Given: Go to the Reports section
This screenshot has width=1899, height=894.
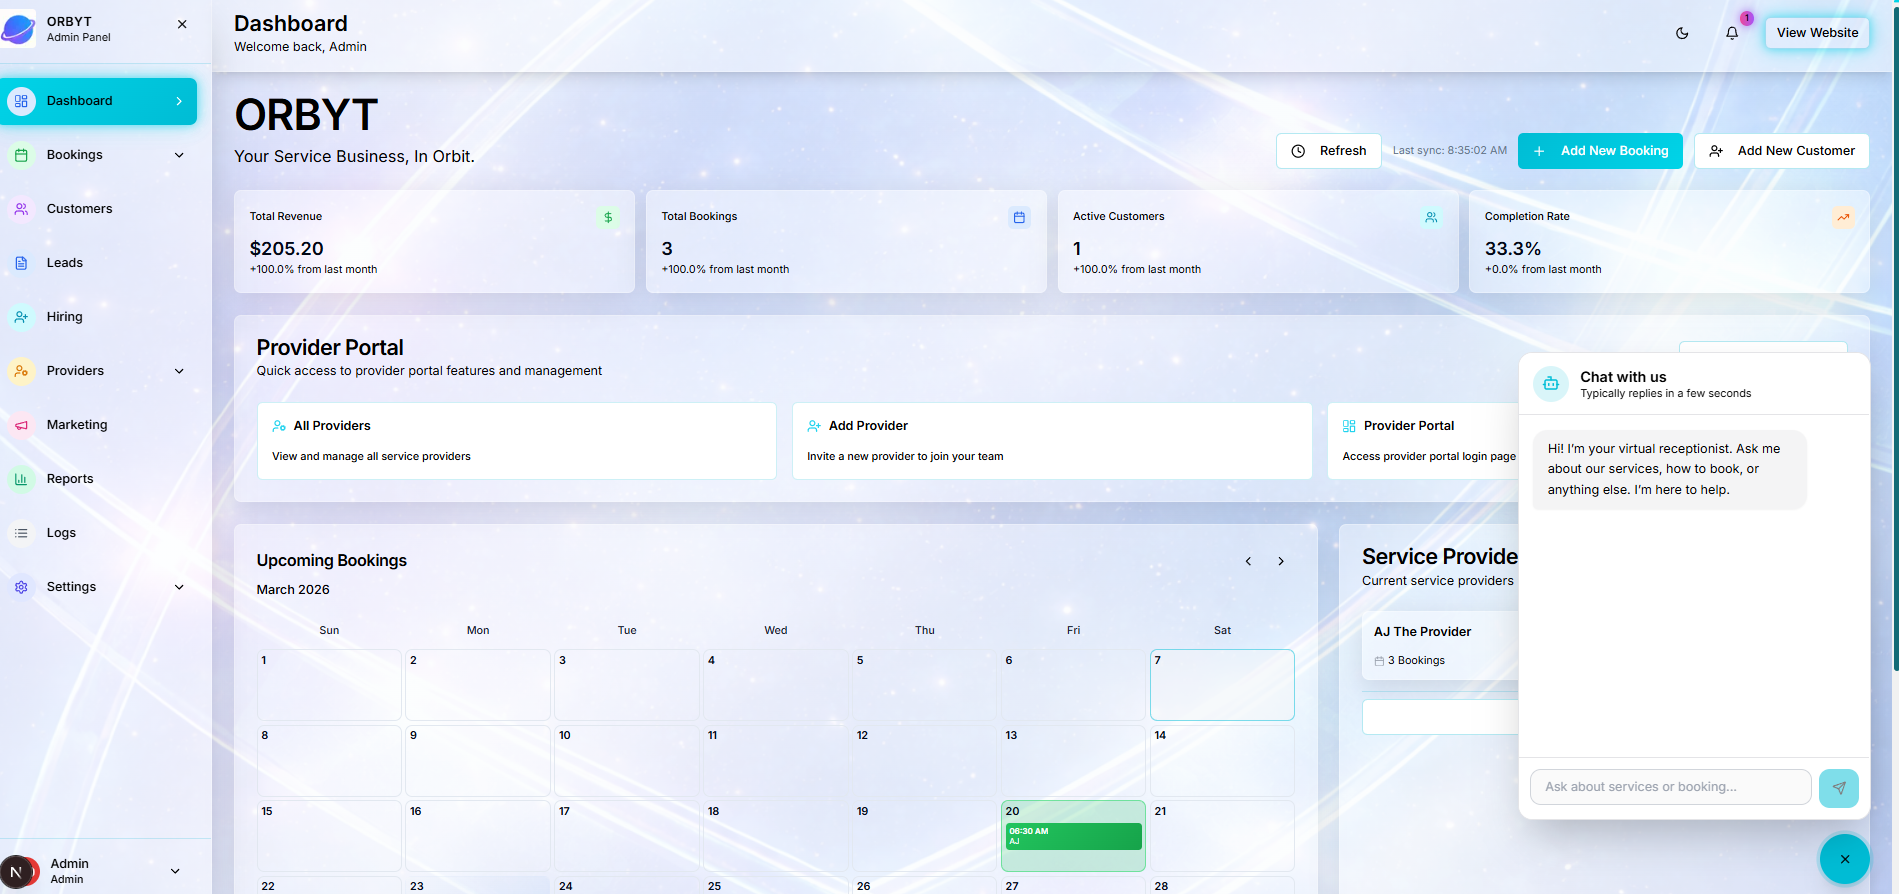Looking at the screenshot, I should [x=70, y=479].
